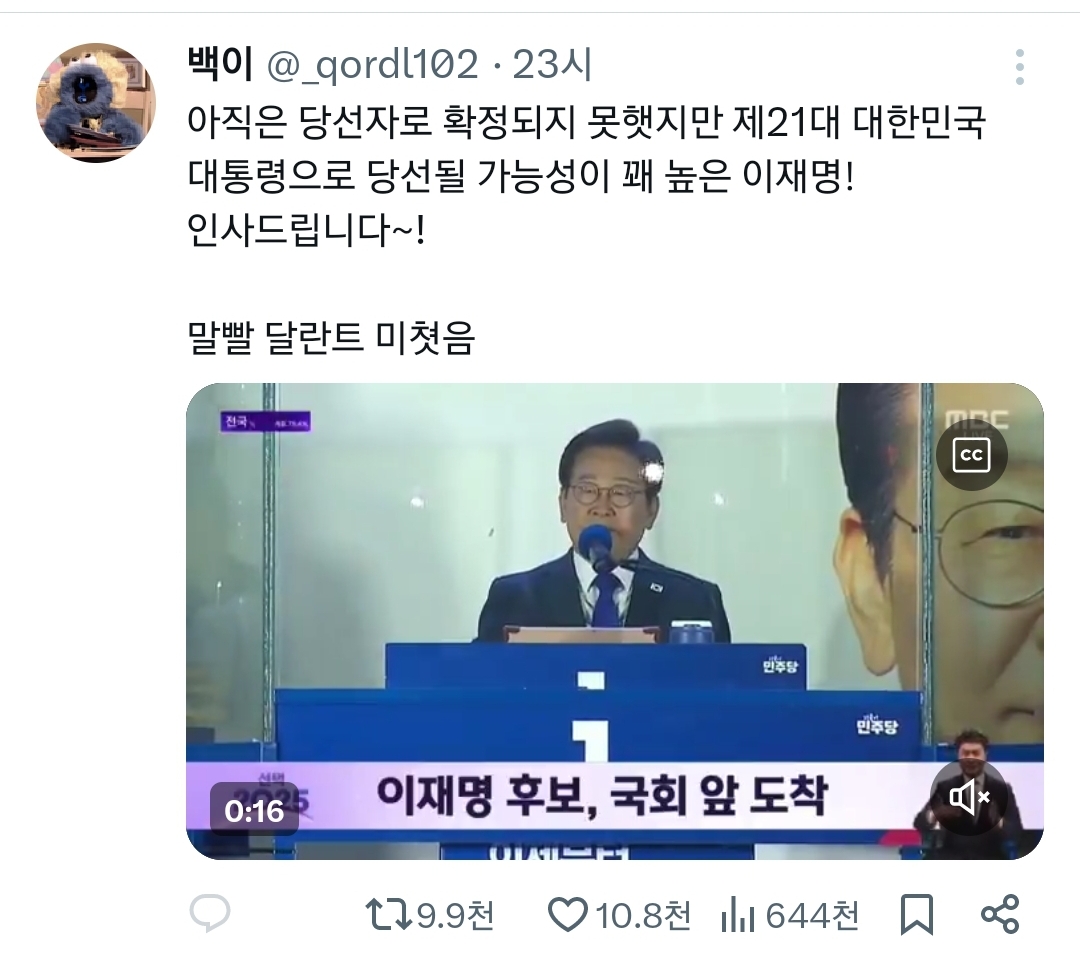
Task: Click the 0:16 video duration badge
Action: [254, 810]
